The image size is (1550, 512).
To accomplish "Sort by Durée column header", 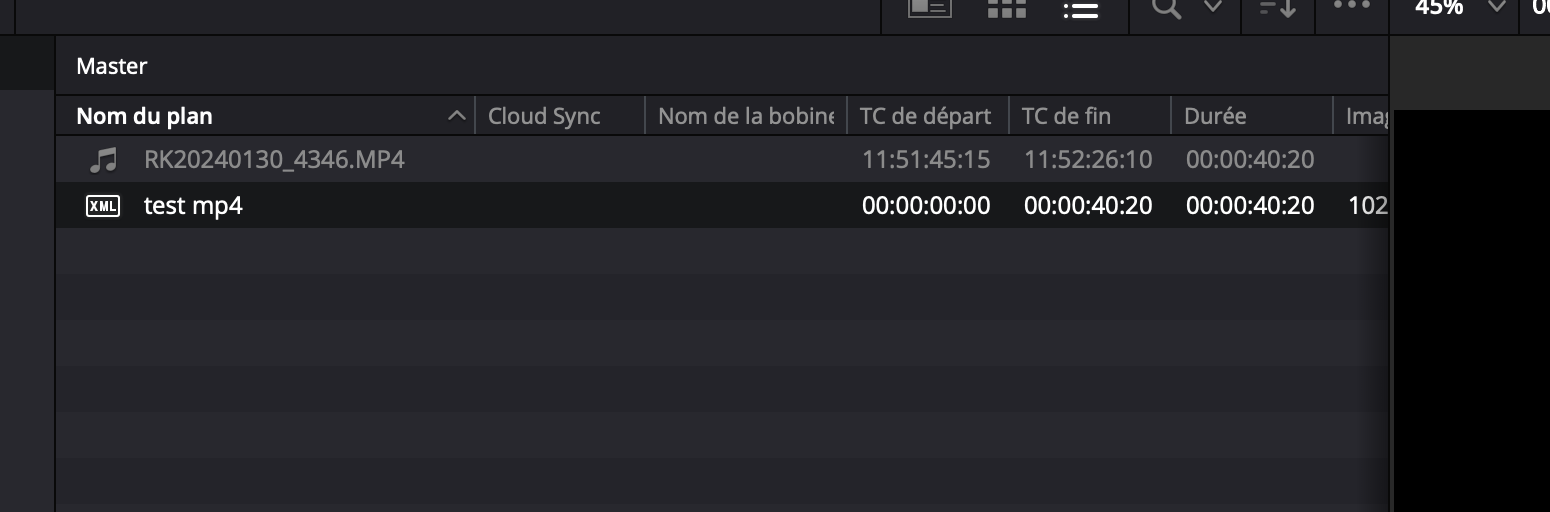I will click(1251, 116).
